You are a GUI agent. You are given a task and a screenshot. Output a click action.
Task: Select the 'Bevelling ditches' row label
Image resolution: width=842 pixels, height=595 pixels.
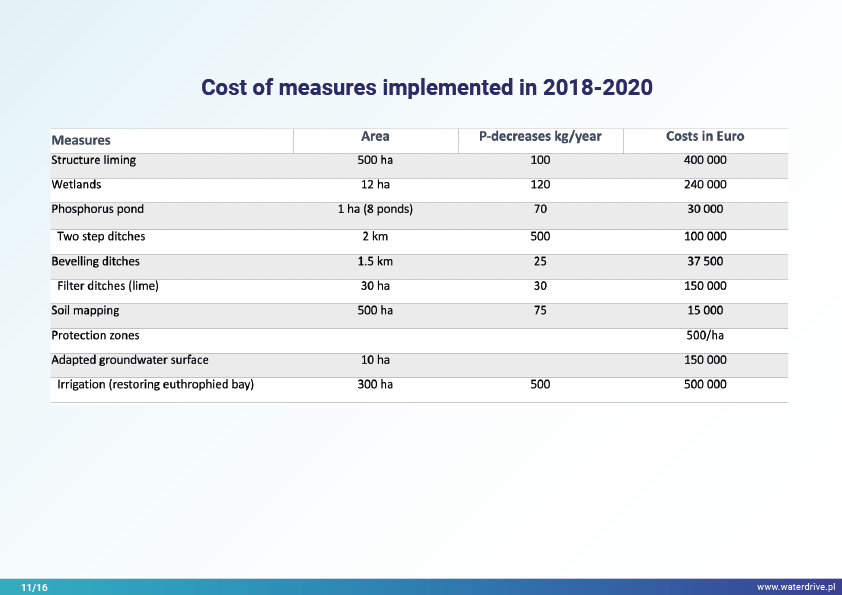point(96,261)
